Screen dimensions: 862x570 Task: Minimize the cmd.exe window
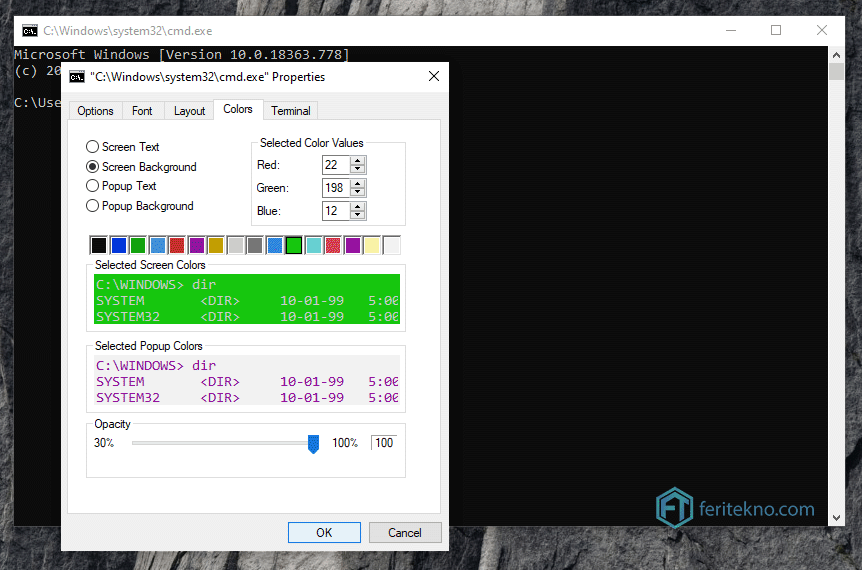731,31
